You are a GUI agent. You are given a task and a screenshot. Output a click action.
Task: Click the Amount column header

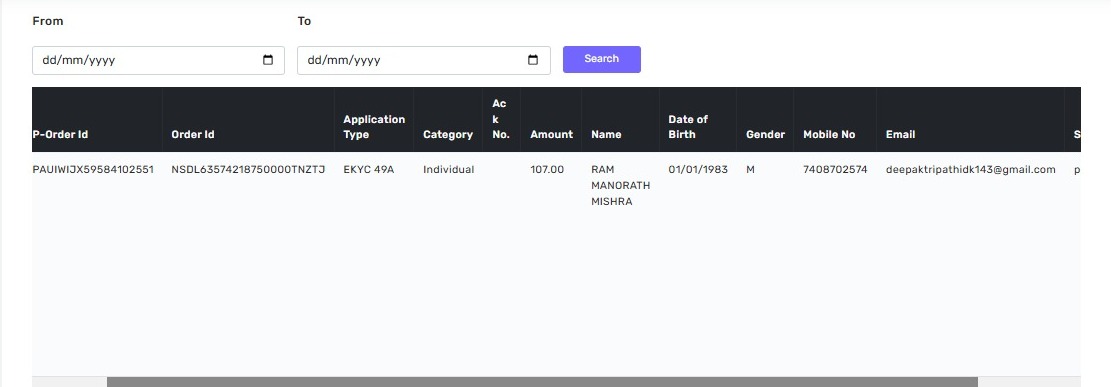click(x=551, y=134)
